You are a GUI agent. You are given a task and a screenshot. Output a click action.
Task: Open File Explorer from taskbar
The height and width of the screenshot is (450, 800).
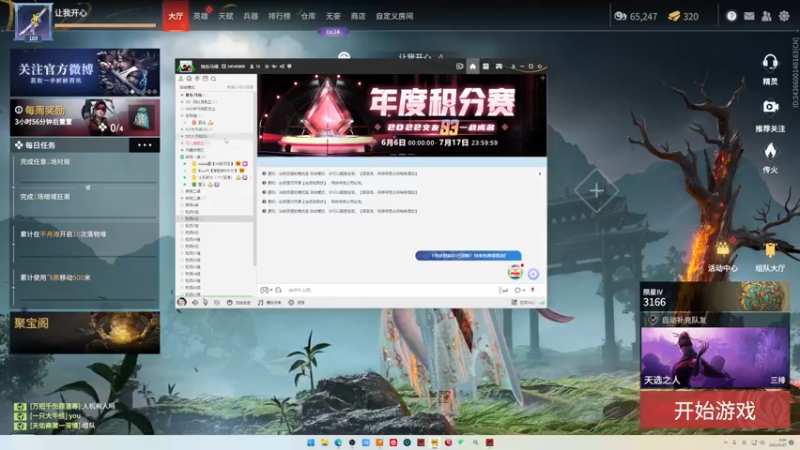324,442
